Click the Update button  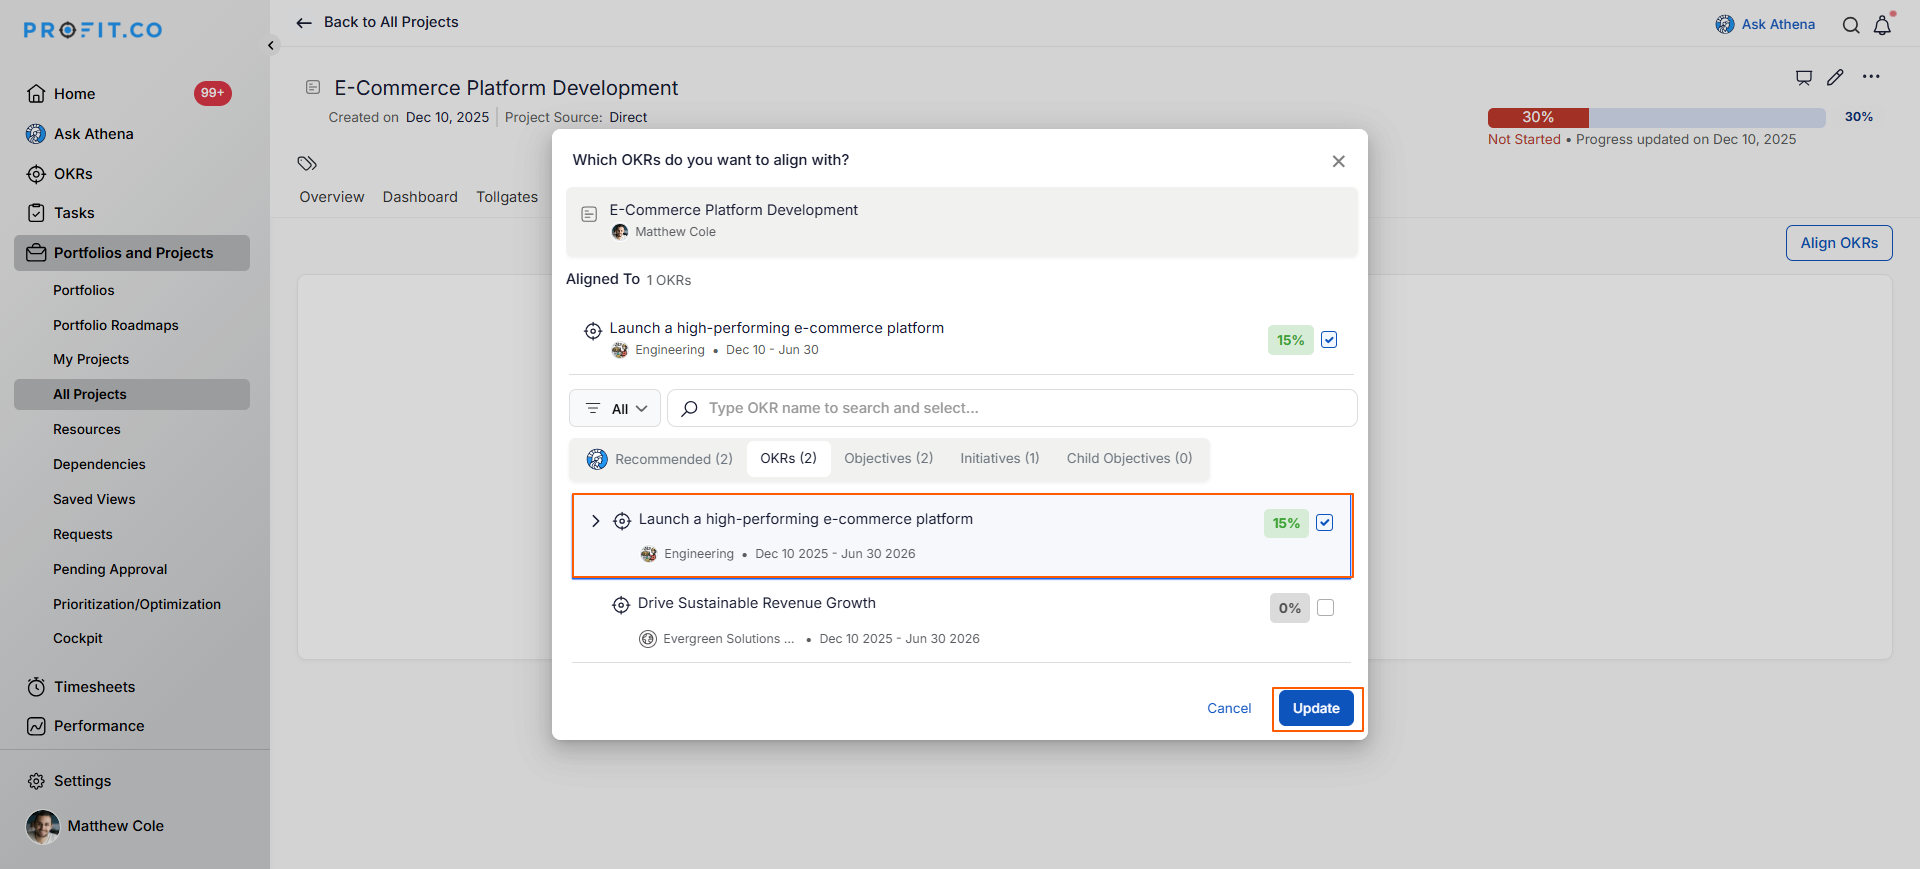(x=1316, y=708)
